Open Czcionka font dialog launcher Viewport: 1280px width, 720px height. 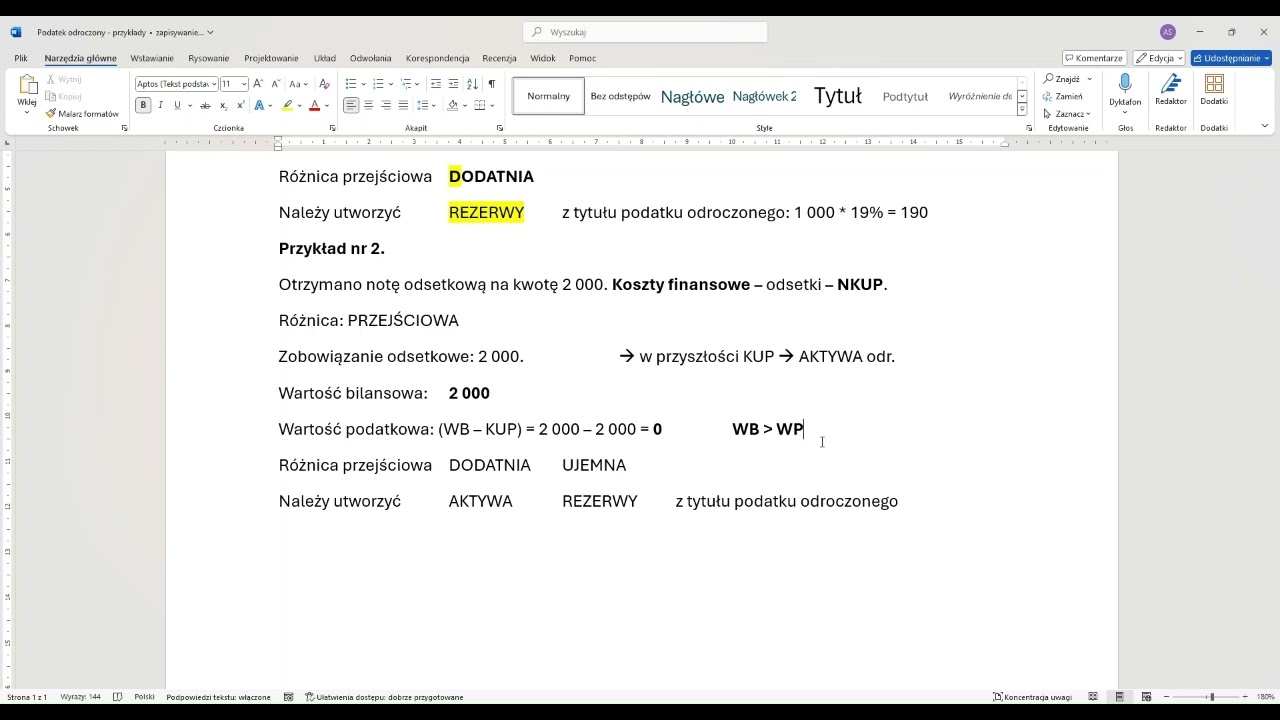[332, 128]
